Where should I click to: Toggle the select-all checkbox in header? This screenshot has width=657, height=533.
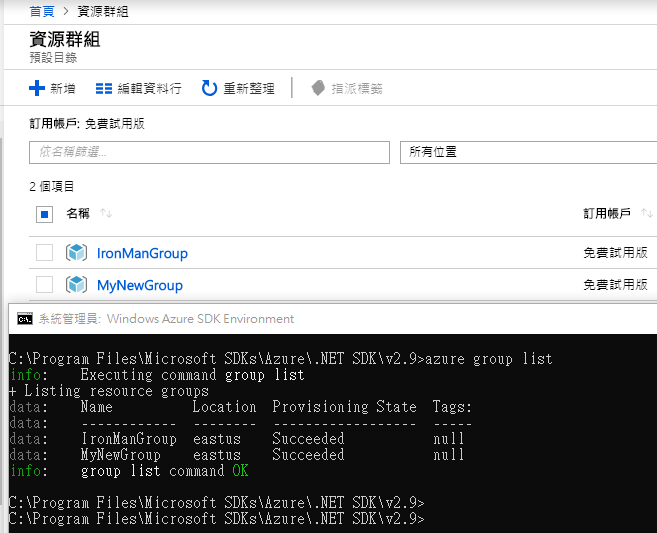click(44, 214)
